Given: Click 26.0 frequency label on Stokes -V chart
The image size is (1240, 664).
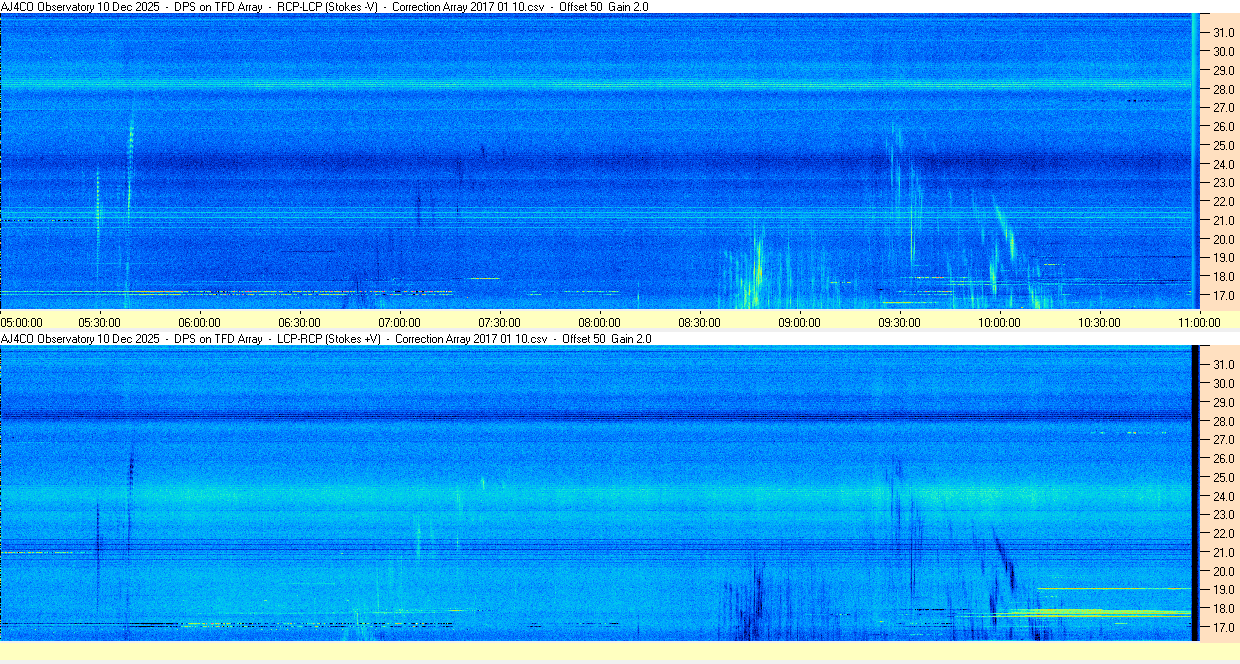Looking at the screenshot, I should click(1224, 126).
